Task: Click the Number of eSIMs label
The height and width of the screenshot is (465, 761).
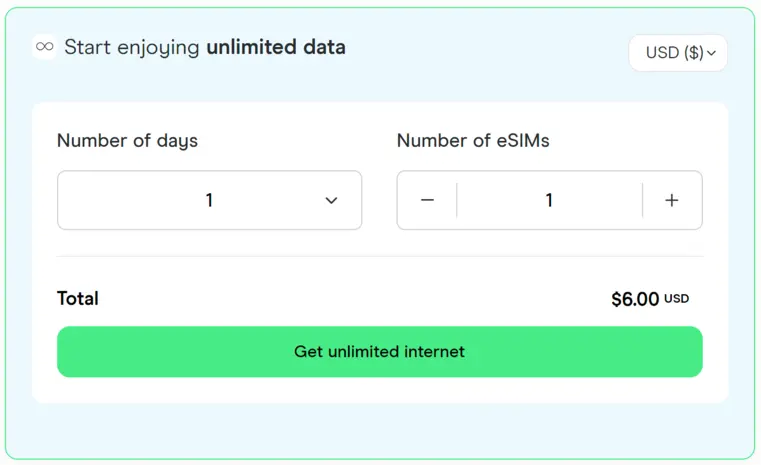Action: pos(473,141)
